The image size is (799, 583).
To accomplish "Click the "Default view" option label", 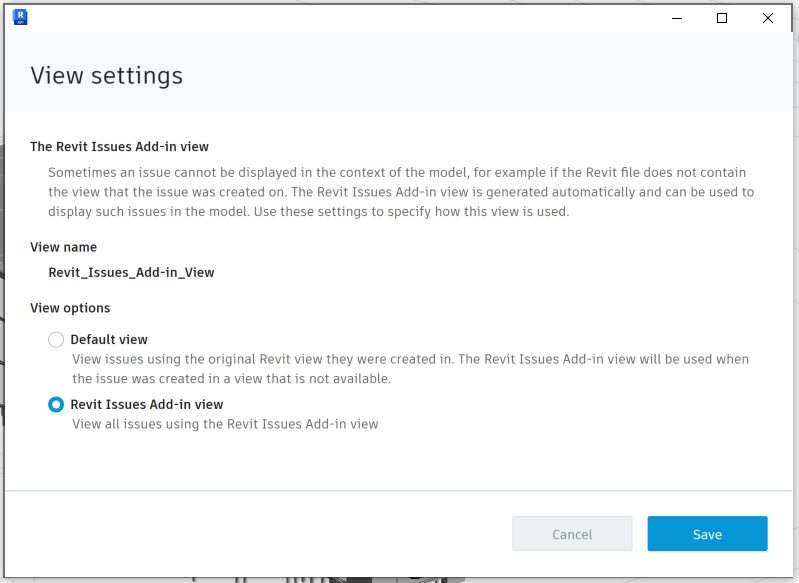I will click(108, 340).
